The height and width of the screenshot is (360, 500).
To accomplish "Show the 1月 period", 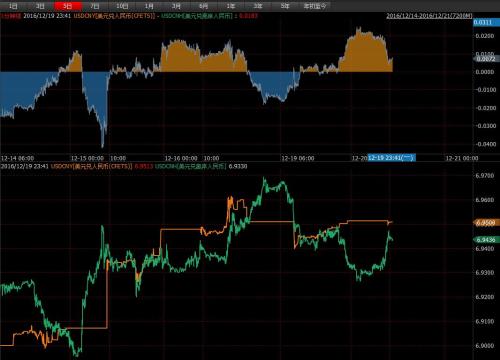I will point(149,6).
